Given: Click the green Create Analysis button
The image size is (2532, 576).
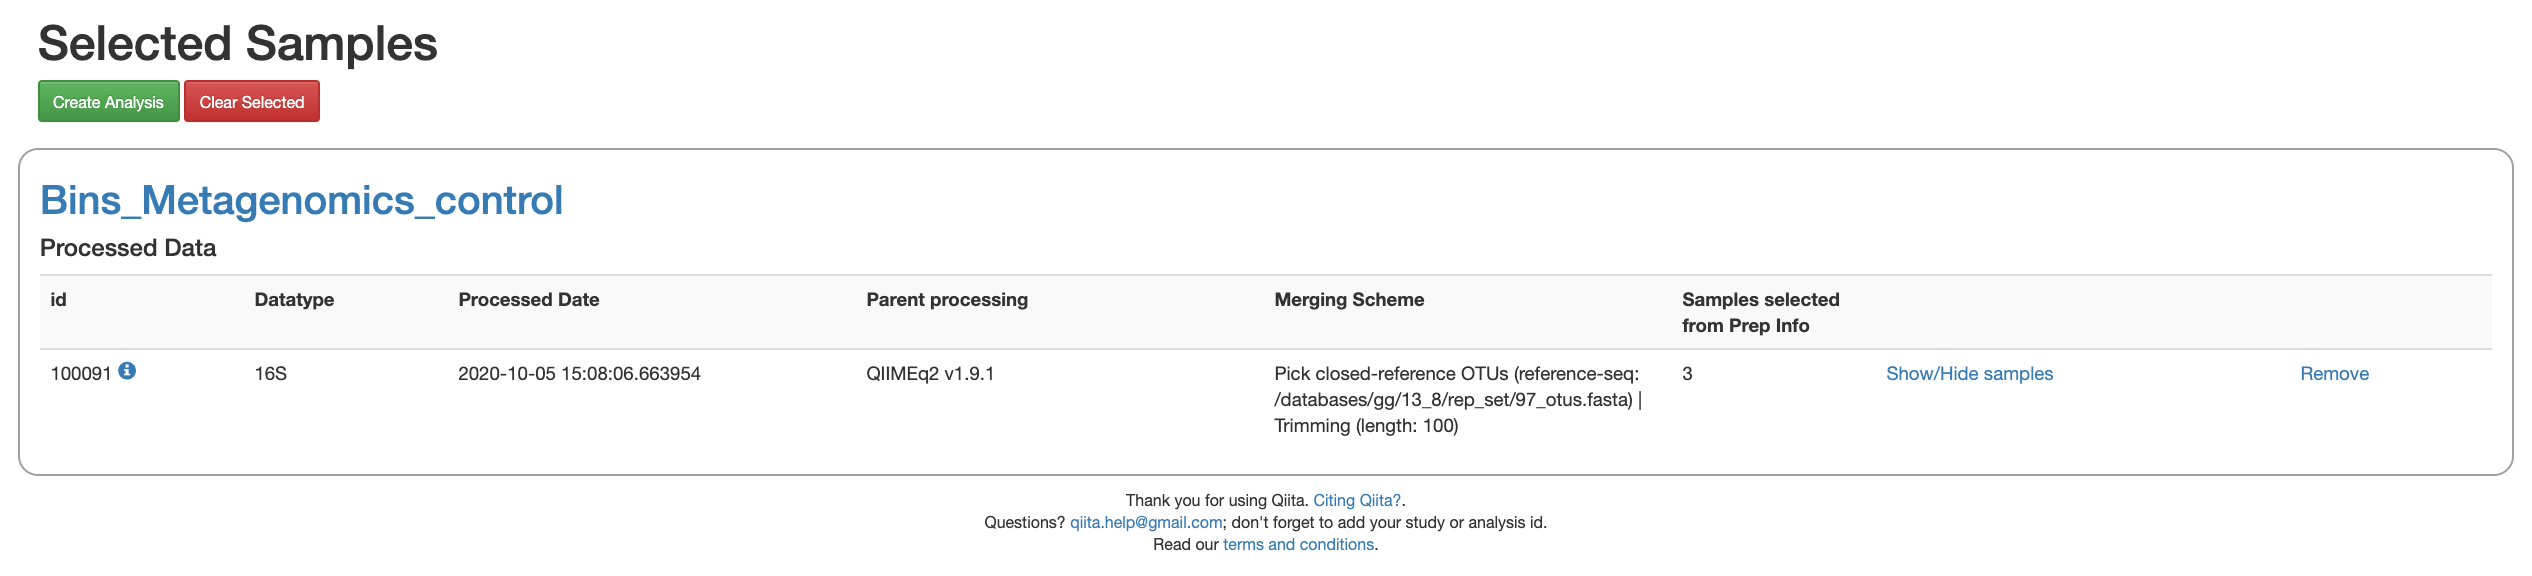Looking at the screenshot, I should [x=108, y=101].
